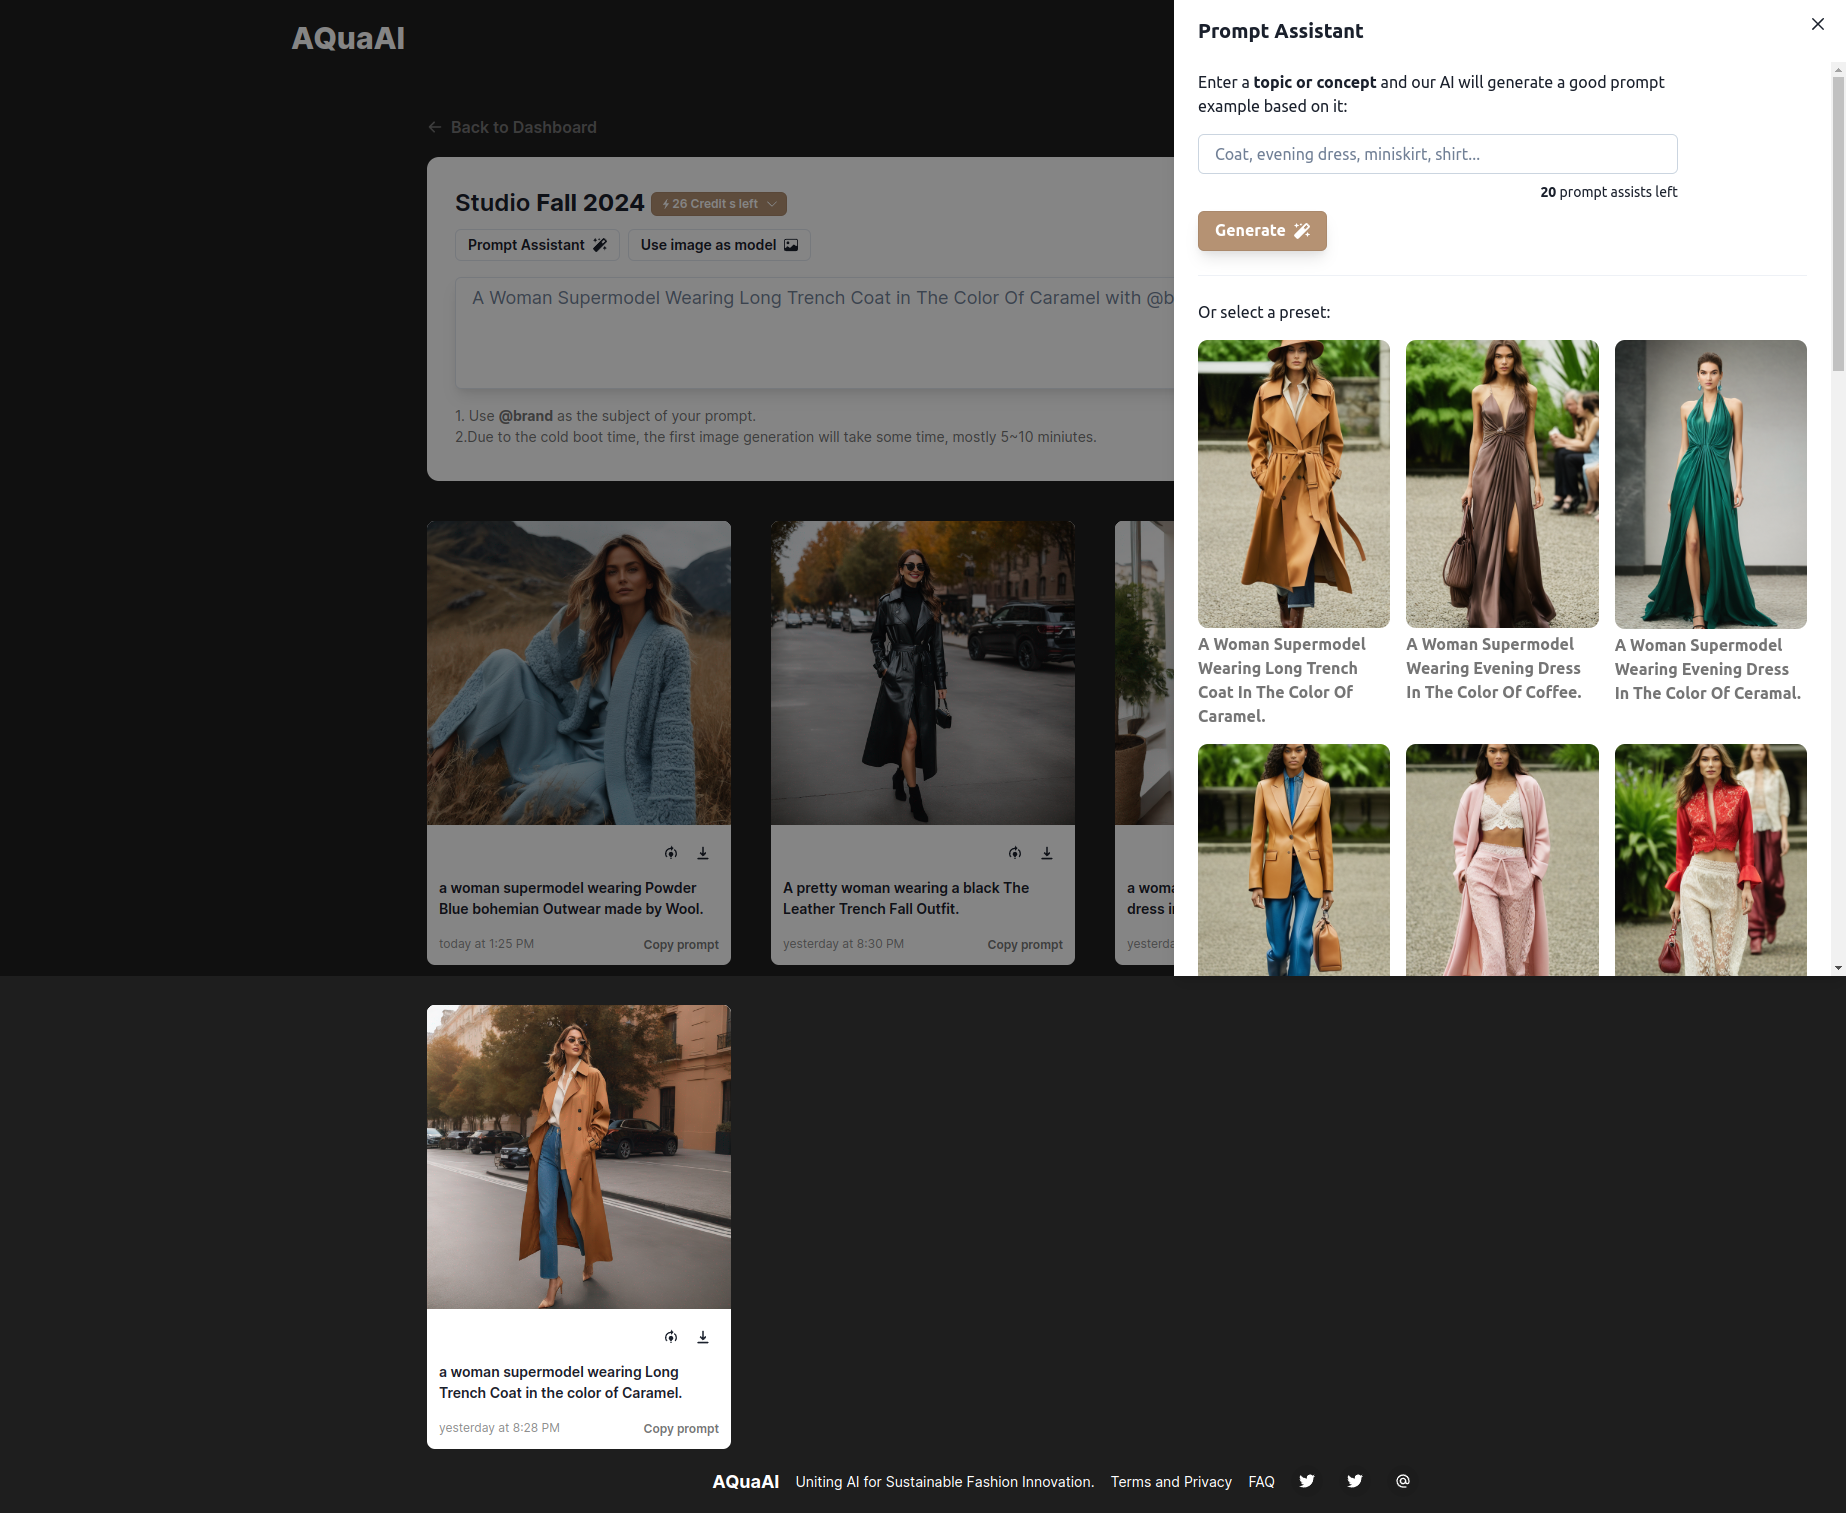
Task: Click the Generate button label
Action: 1250,231
